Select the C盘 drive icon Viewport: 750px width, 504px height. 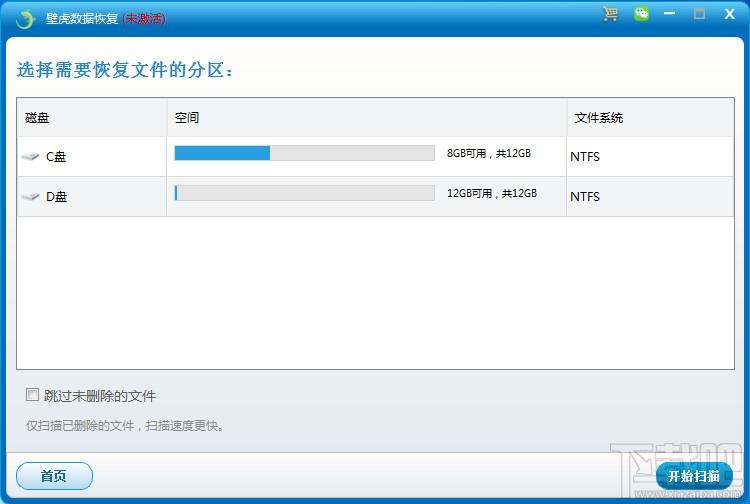pyautogui.click(x=31, y=156)
